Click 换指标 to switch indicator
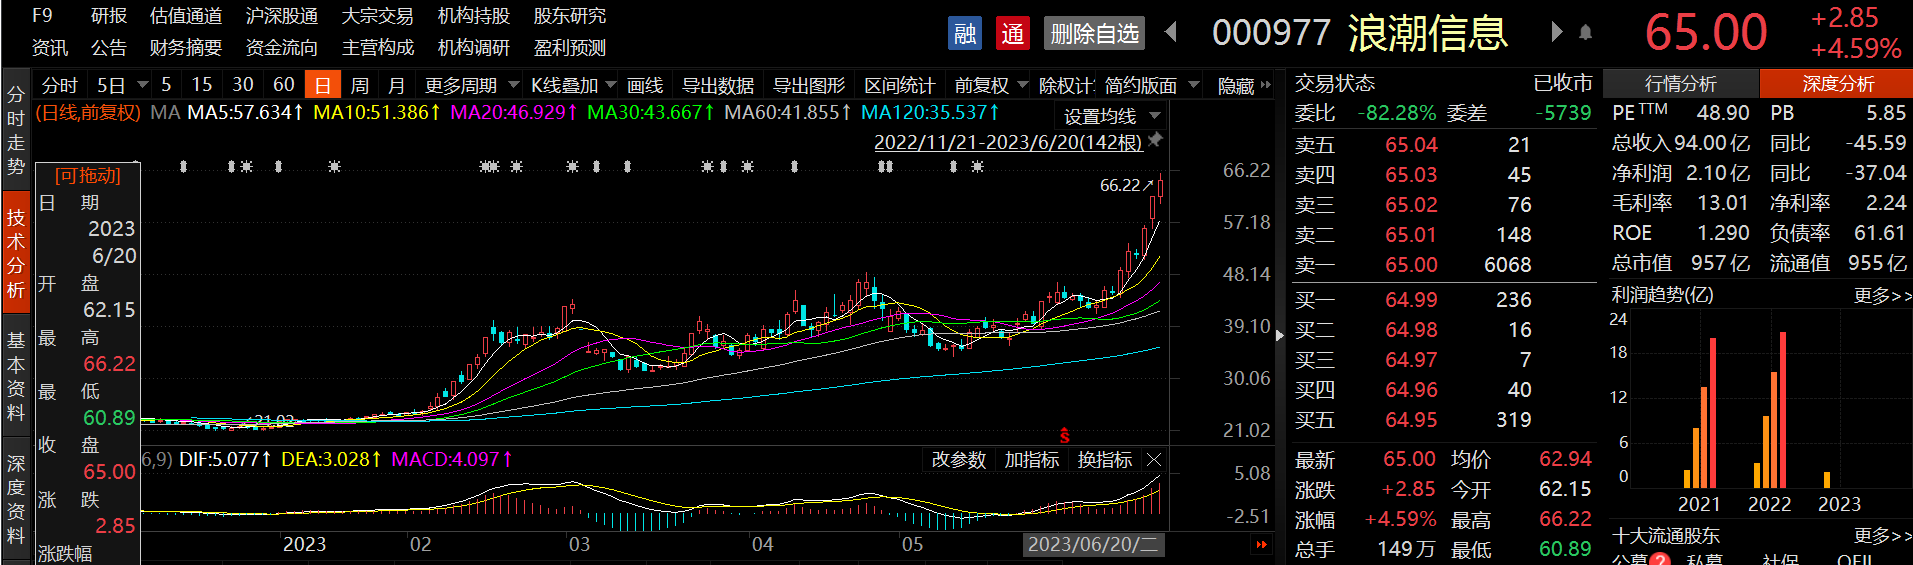This screenshot has width=1913, height=565. click(1105, 459)
